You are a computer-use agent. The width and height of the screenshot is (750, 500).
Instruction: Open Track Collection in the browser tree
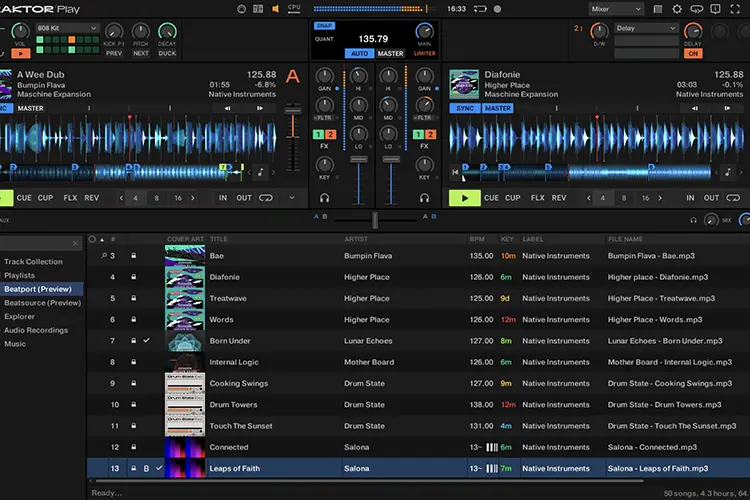[x=33, y=262]
